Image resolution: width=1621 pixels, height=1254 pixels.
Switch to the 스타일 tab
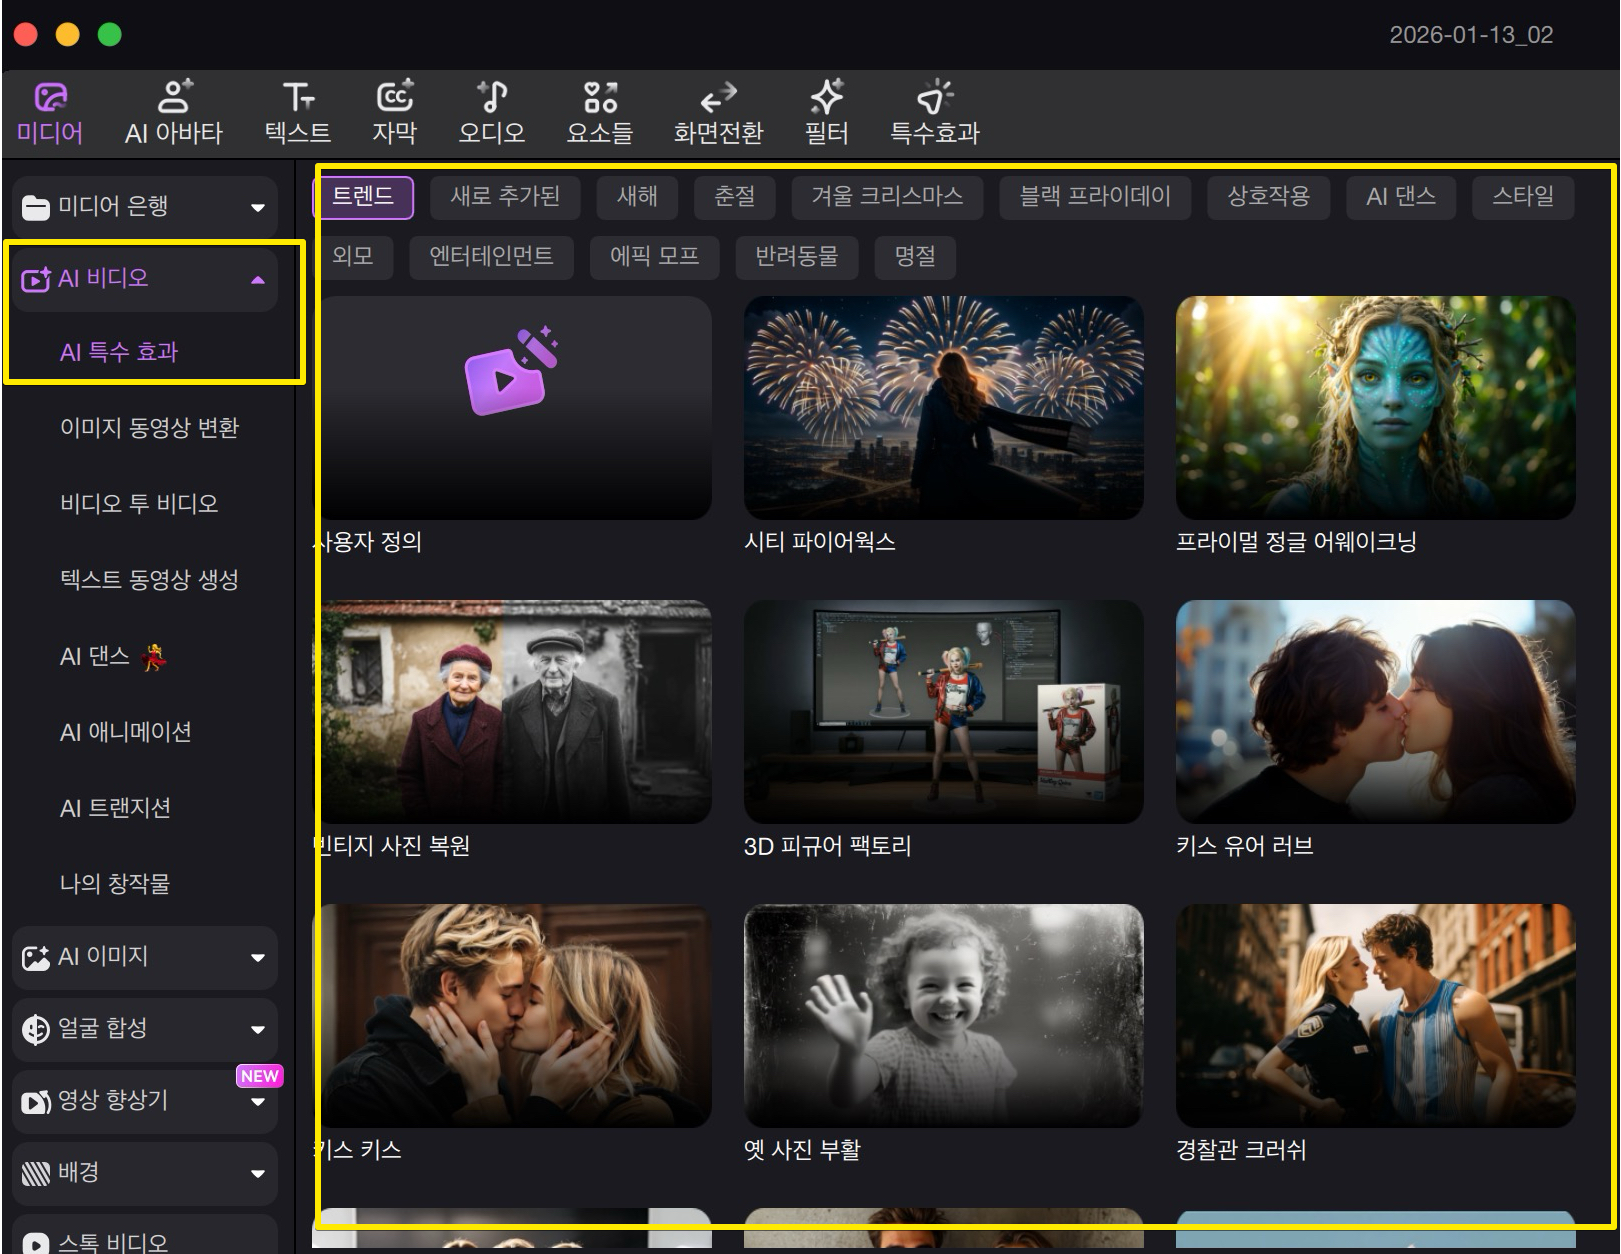(x=1524, y=196)
